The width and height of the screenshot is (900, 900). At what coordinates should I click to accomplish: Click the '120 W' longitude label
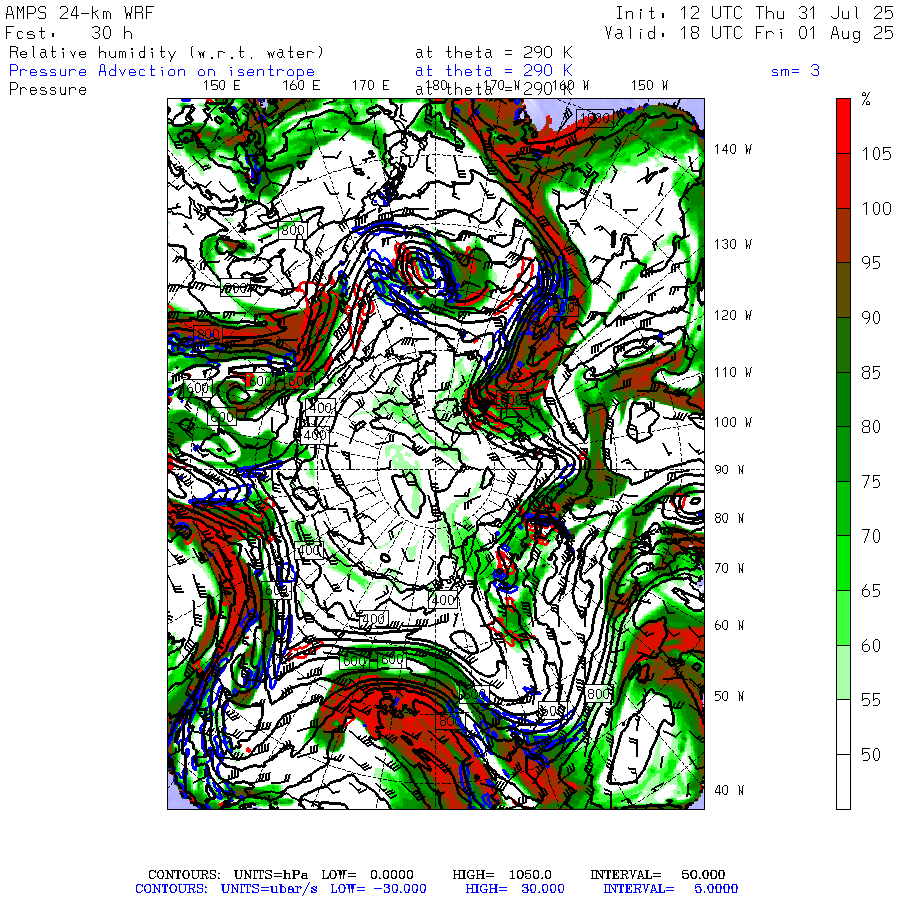[732, 315]
